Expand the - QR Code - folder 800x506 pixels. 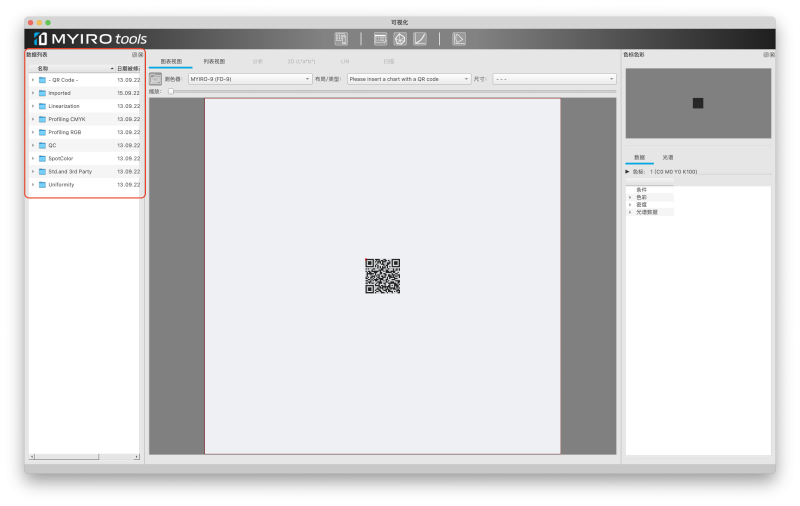33,80
